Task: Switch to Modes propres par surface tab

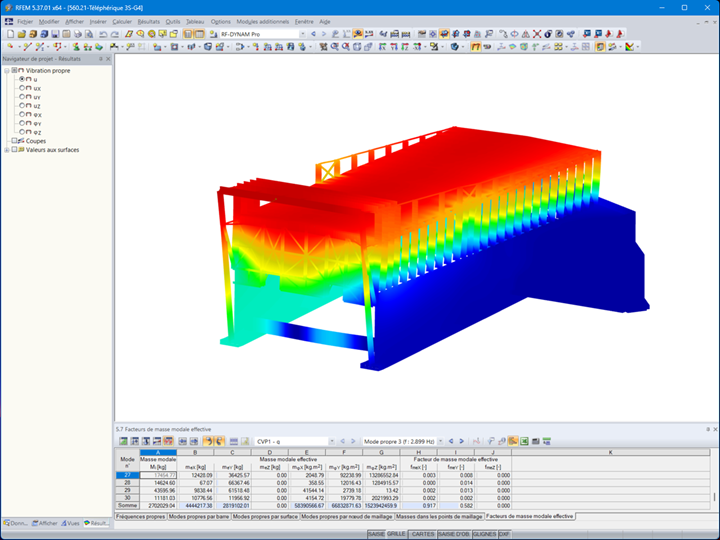Action: tap(265, 517)
